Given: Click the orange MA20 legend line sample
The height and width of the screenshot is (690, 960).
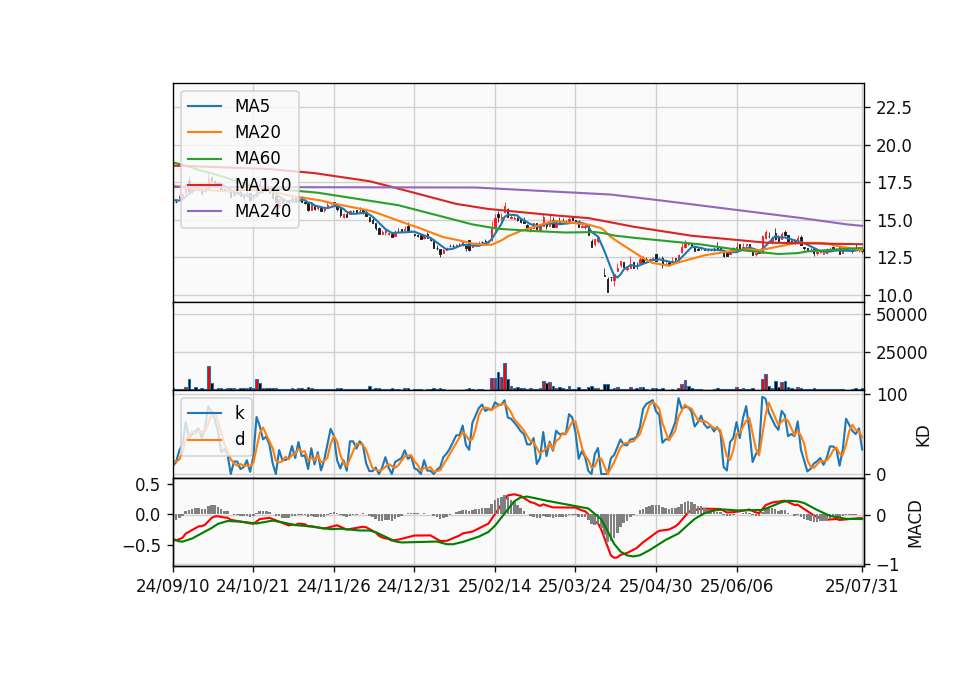Looking at the screenshot, I should (x=204, y=132).
